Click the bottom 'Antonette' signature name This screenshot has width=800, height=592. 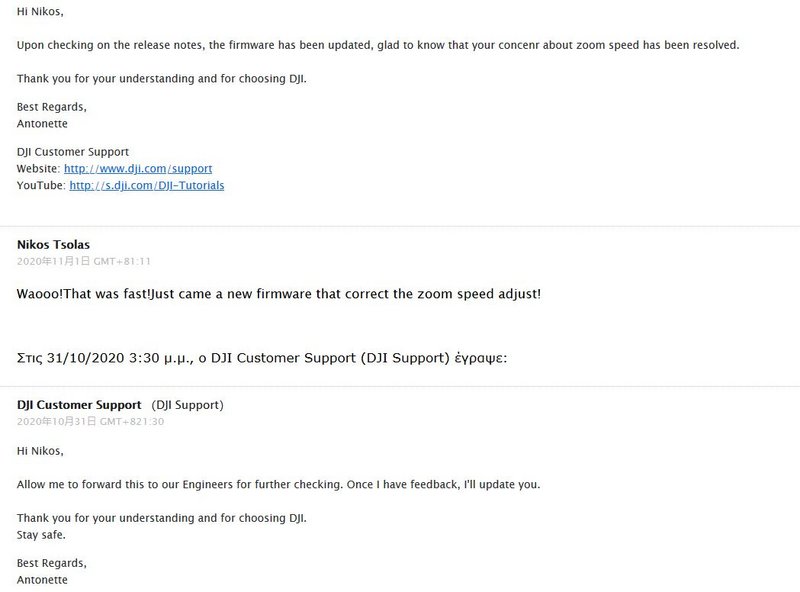pos(42,580)
